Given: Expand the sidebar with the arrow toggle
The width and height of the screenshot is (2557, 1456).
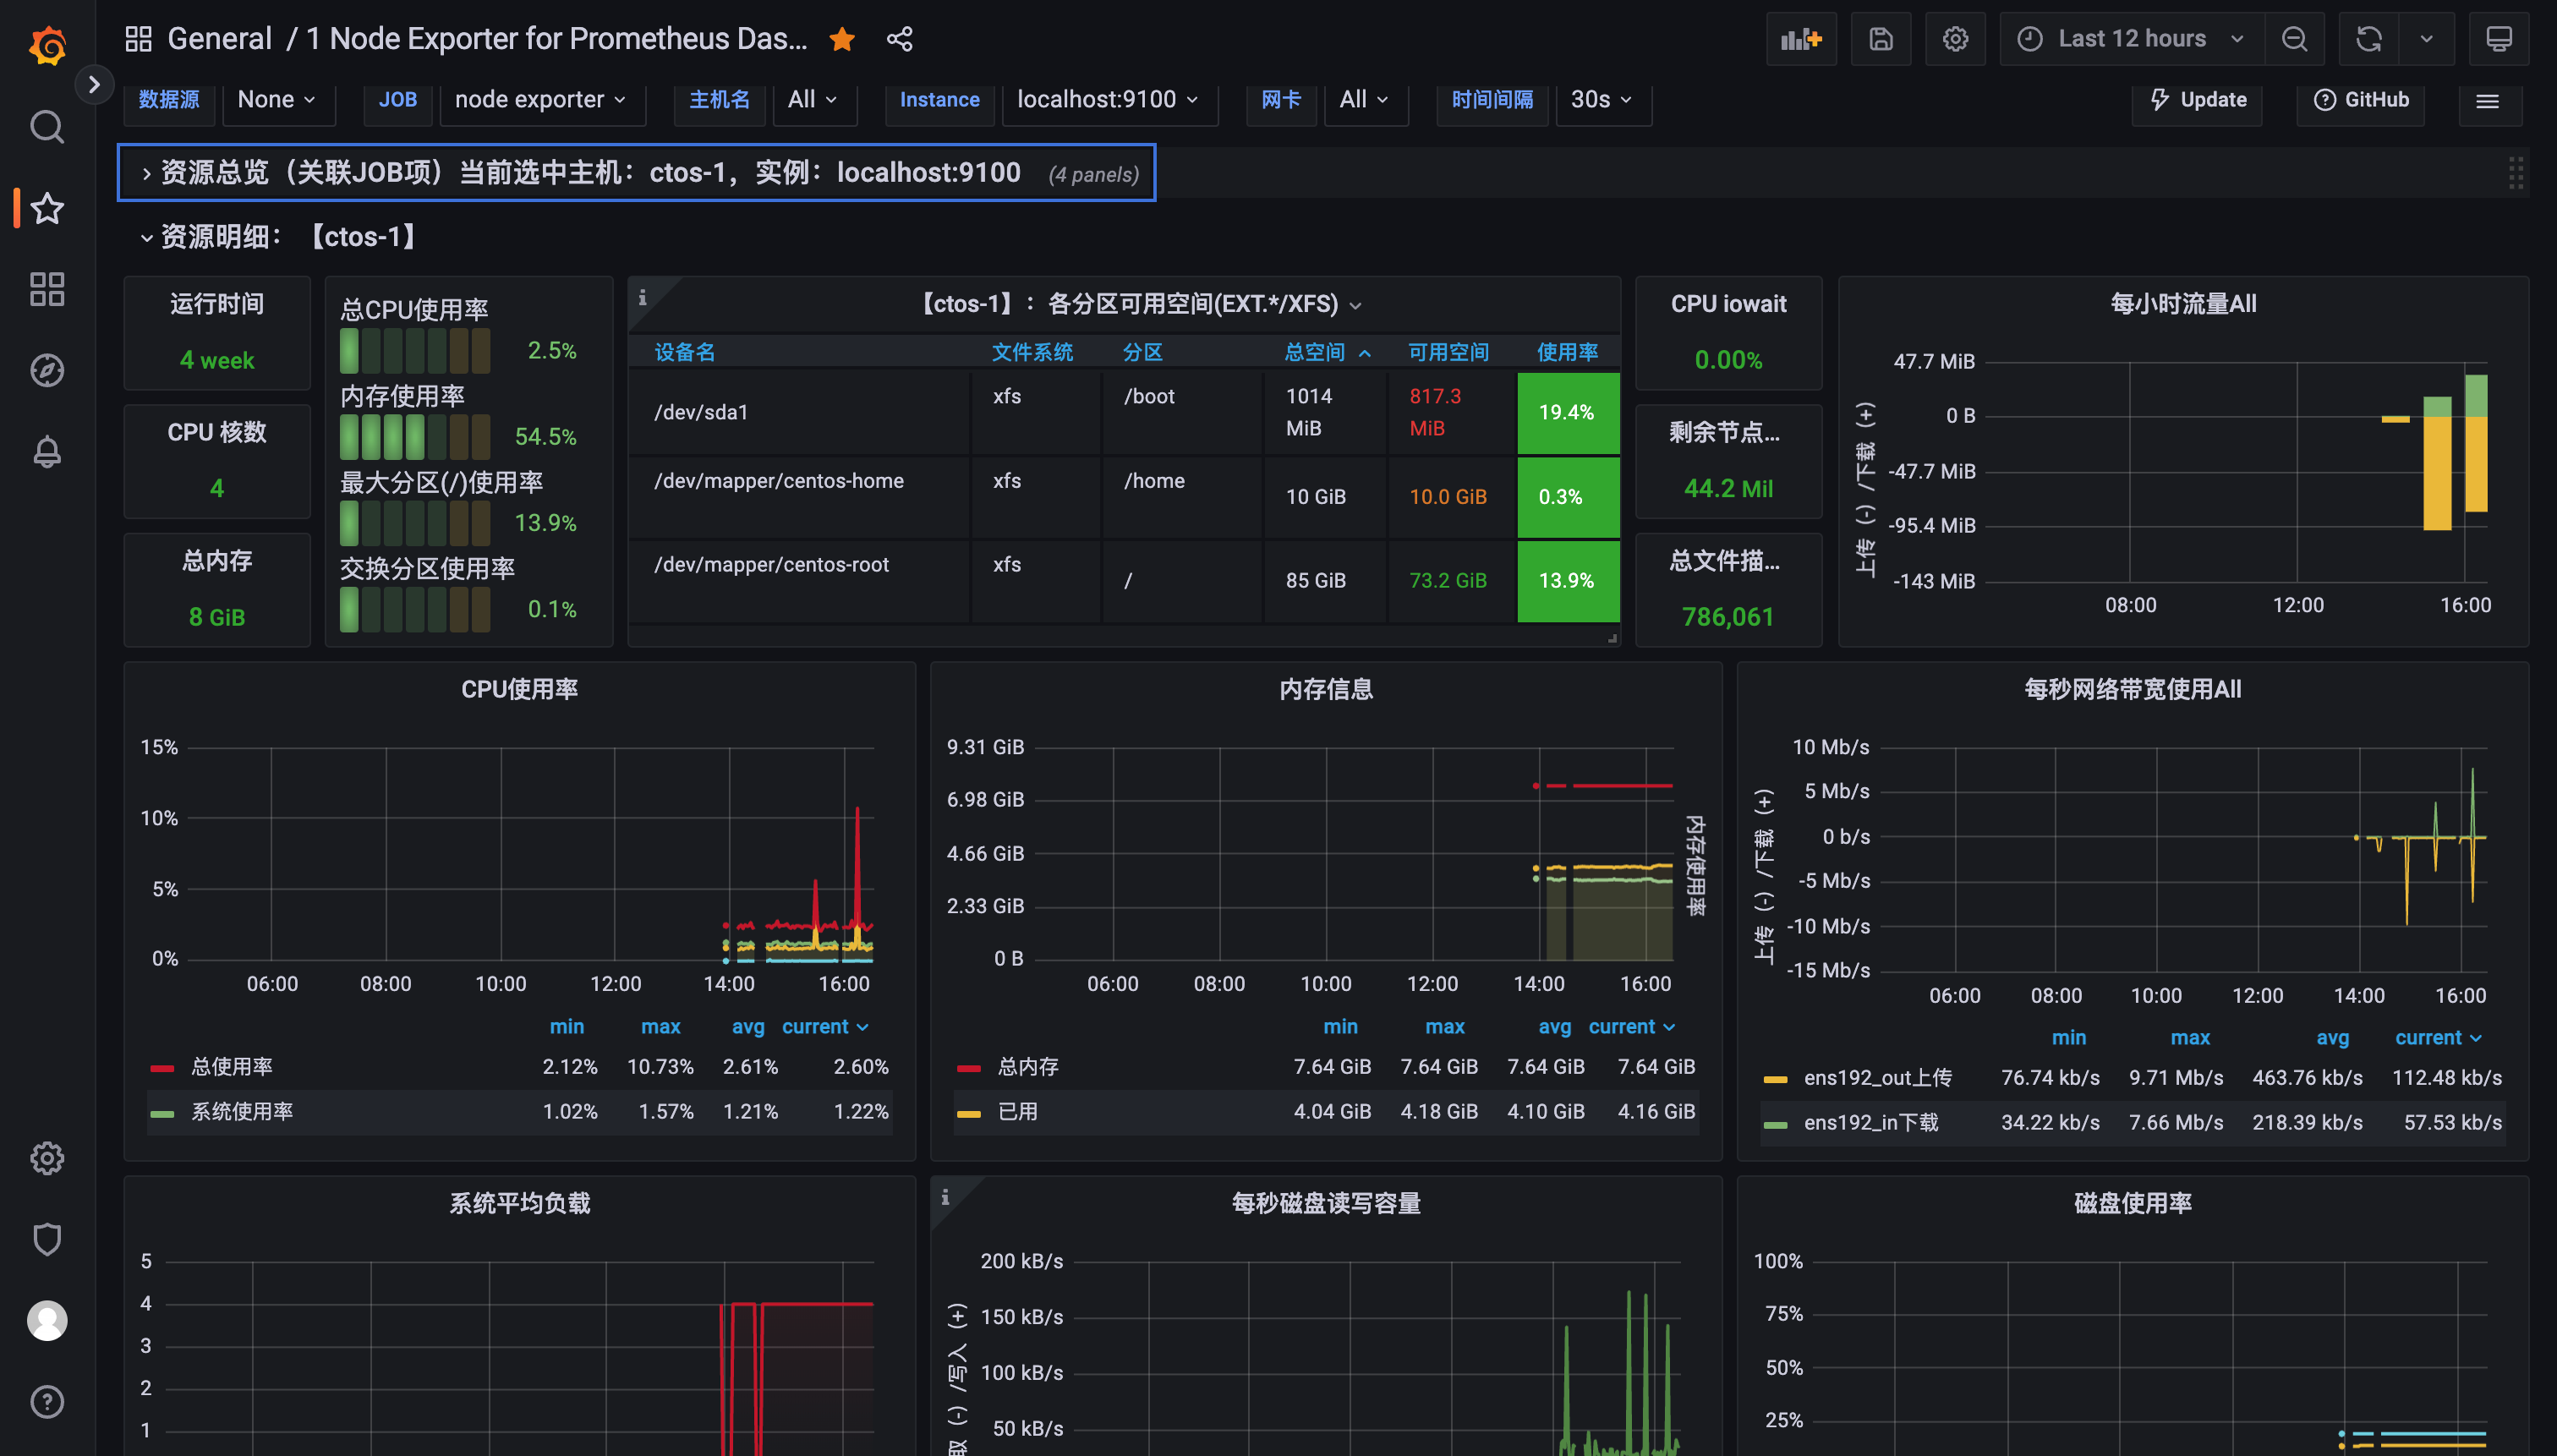Looking at the screenshot, I should 94,84.
